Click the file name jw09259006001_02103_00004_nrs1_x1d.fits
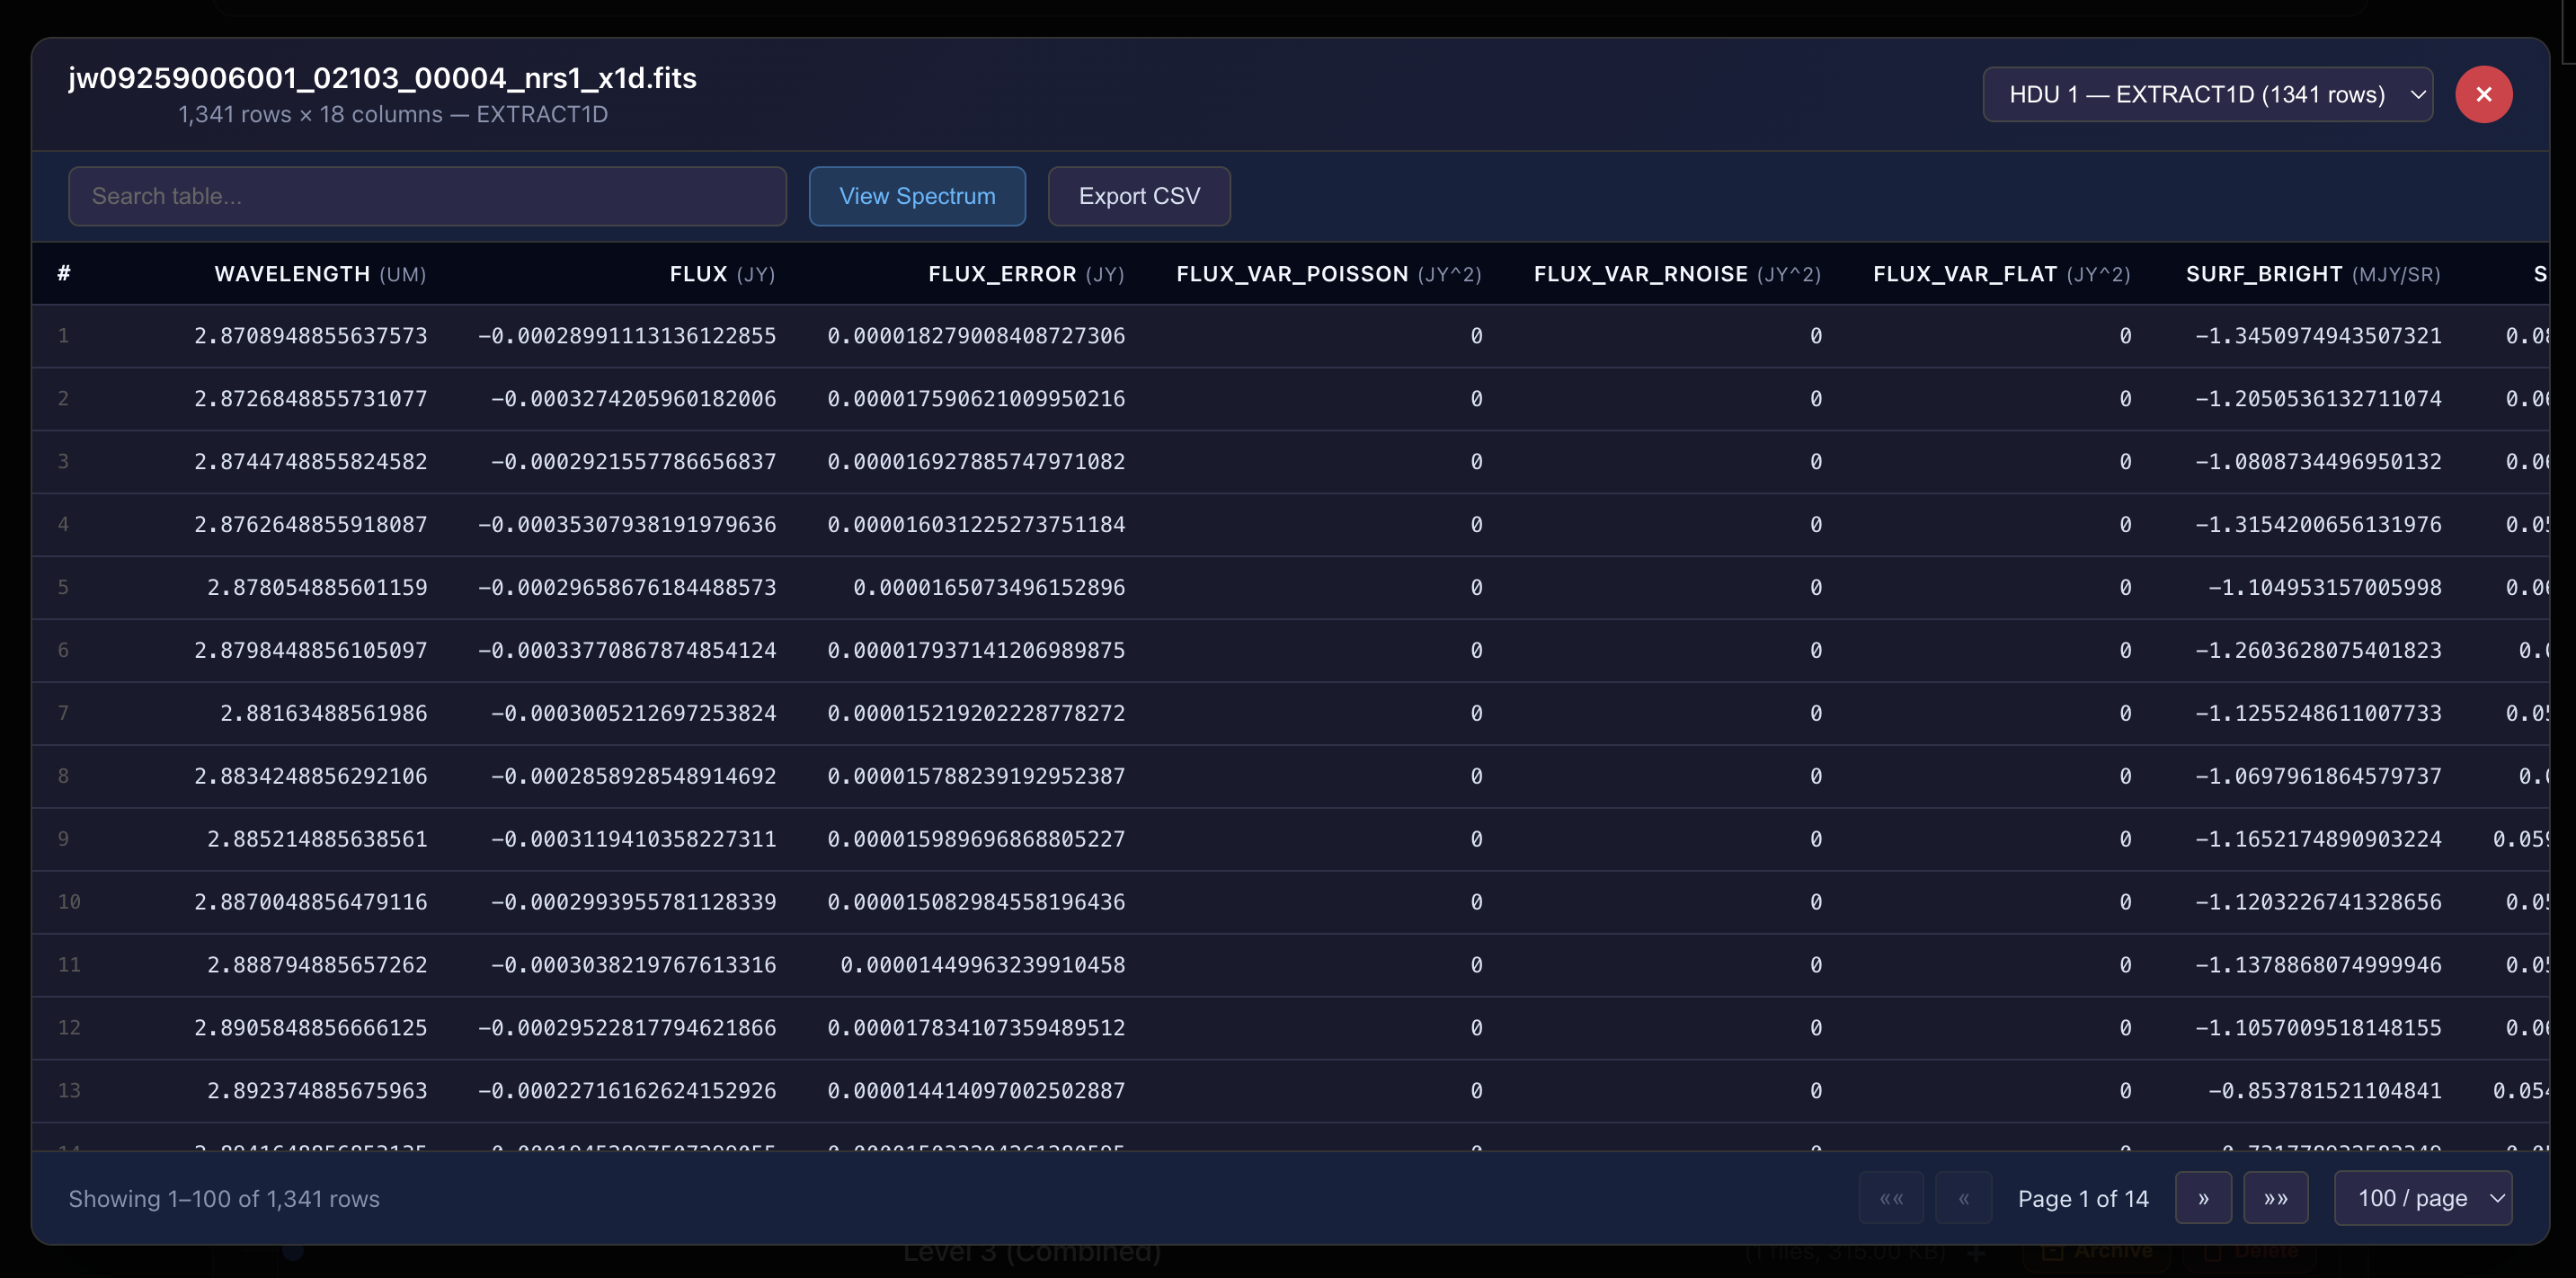 click(382, 78)
